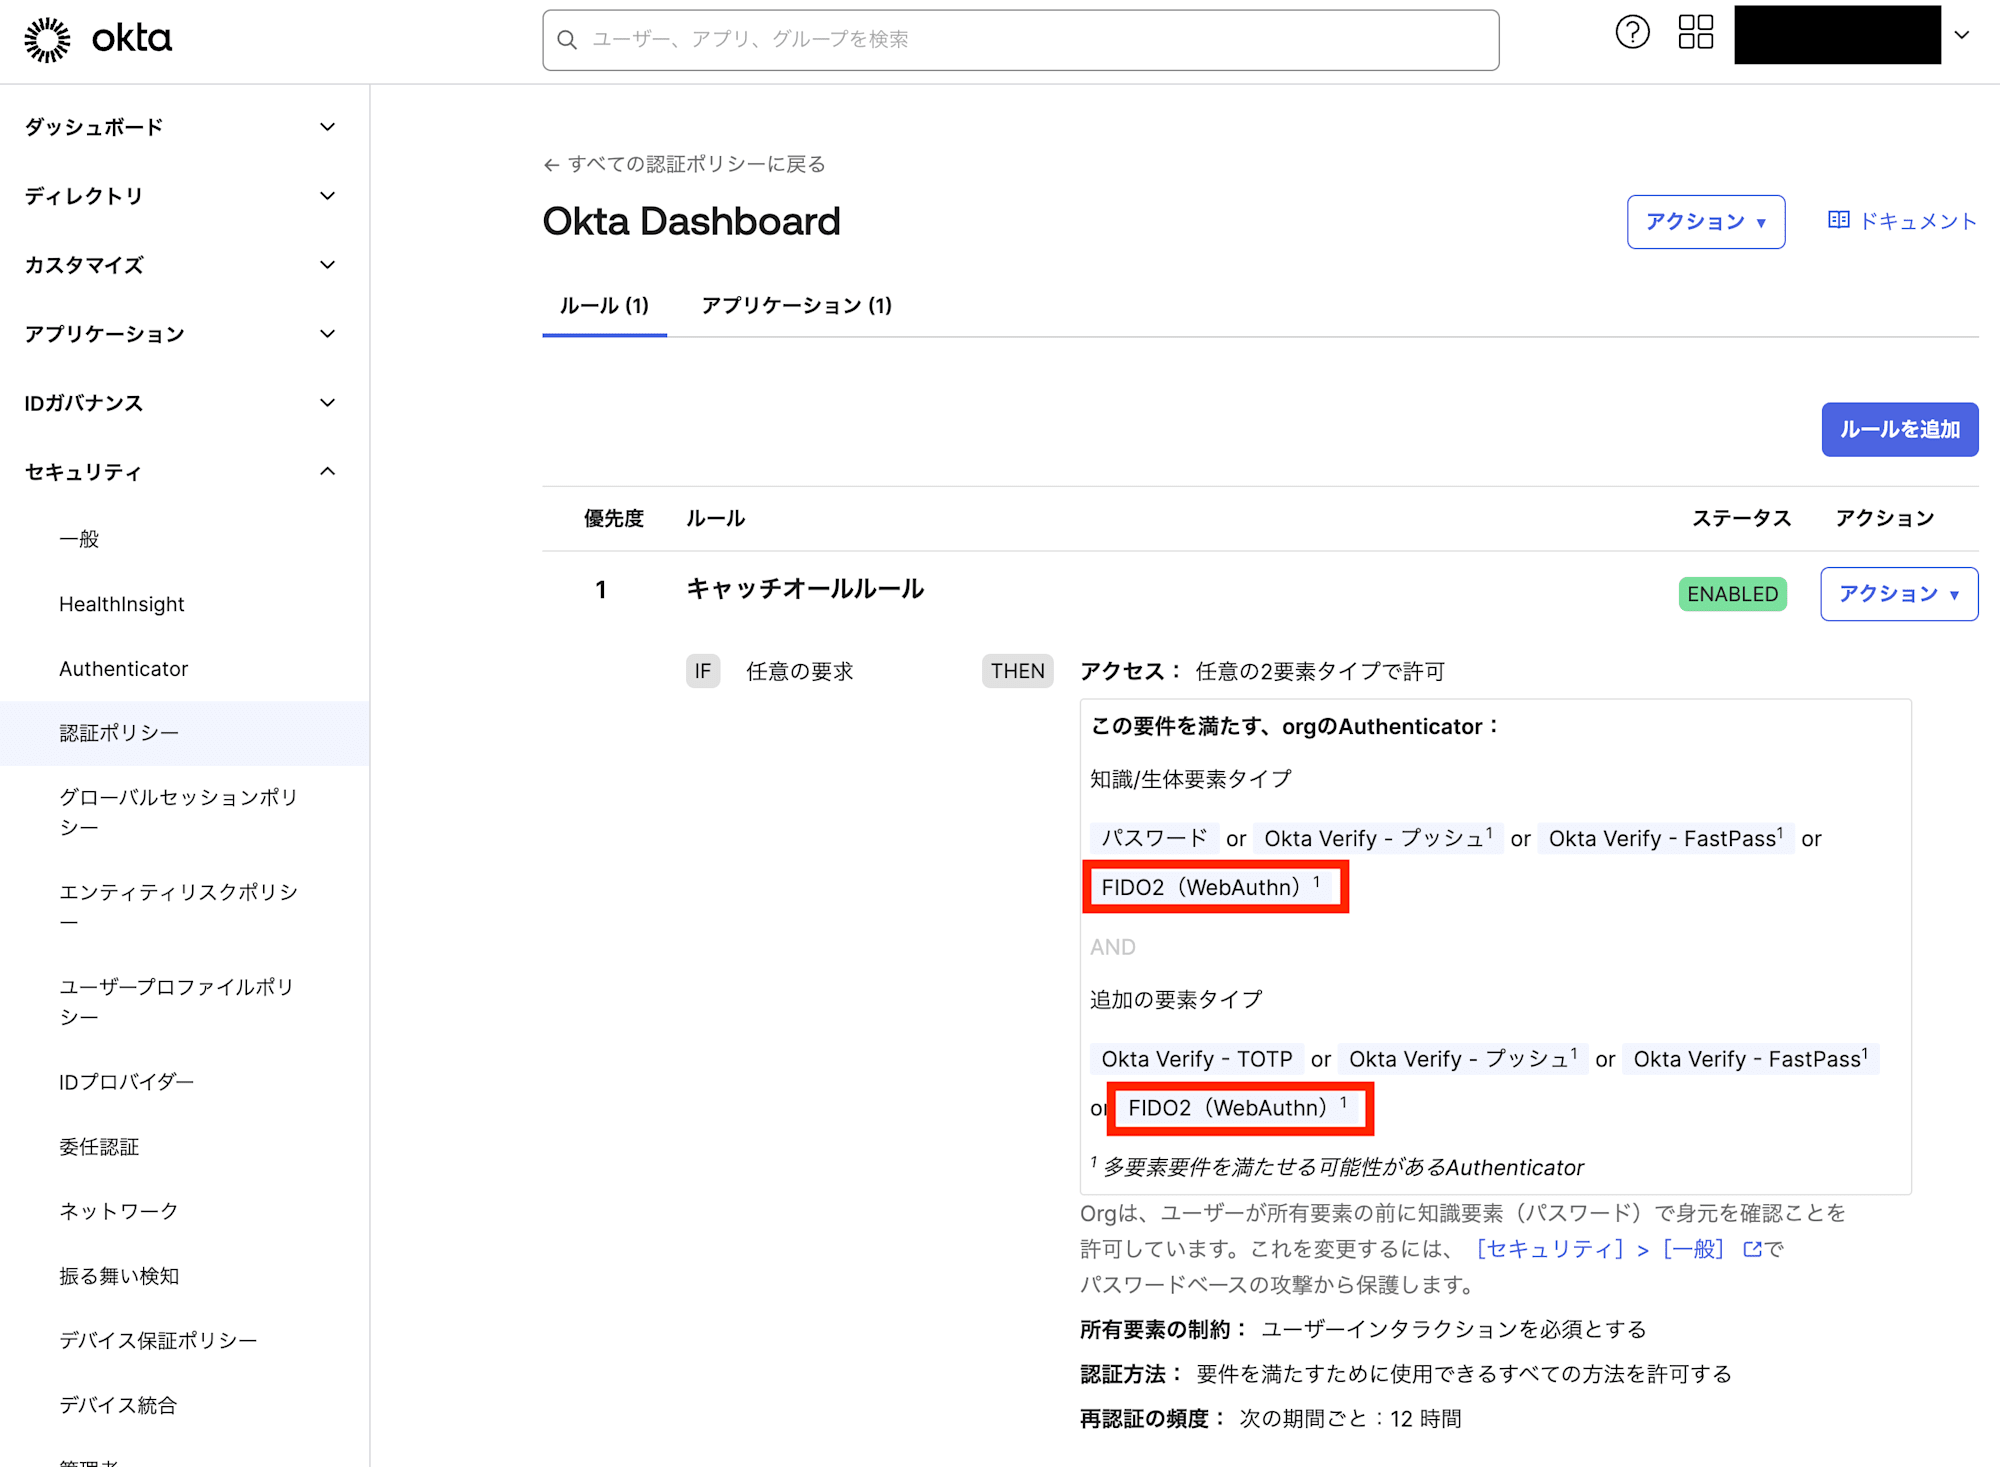This screenshot has height=1467, width=2000.
Task: Open HealthInsight in the sidebar
Action: [184, 604]
